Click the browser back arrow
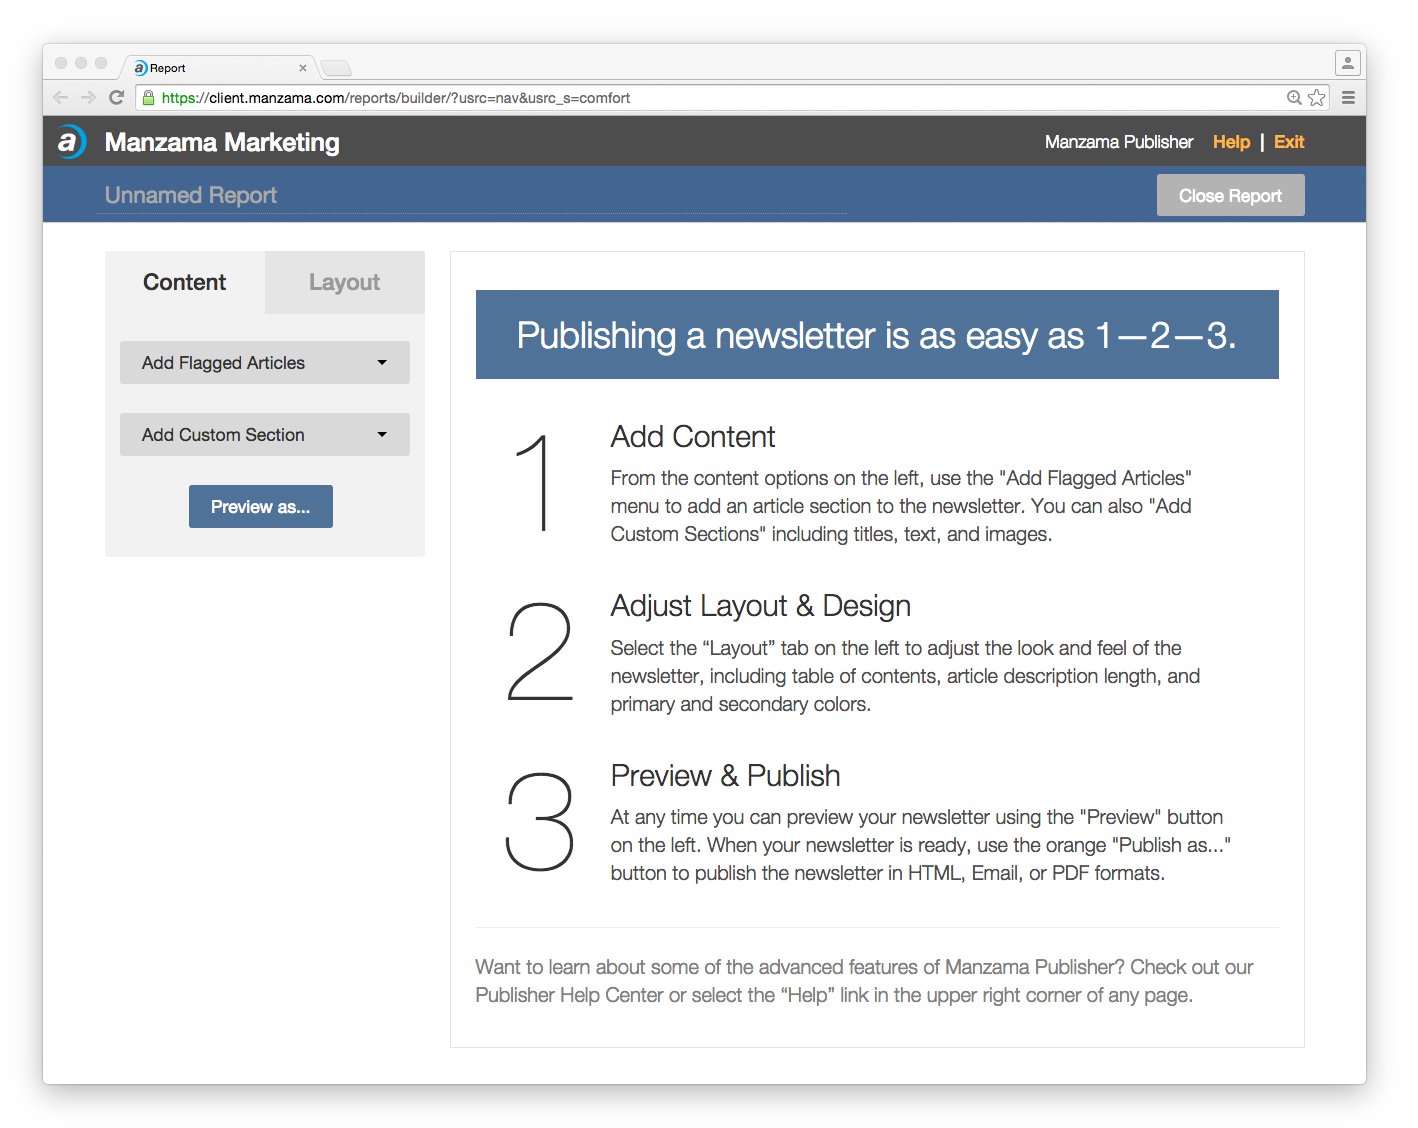Screen dimensions: 1418x1128 (x=60, y=98)
